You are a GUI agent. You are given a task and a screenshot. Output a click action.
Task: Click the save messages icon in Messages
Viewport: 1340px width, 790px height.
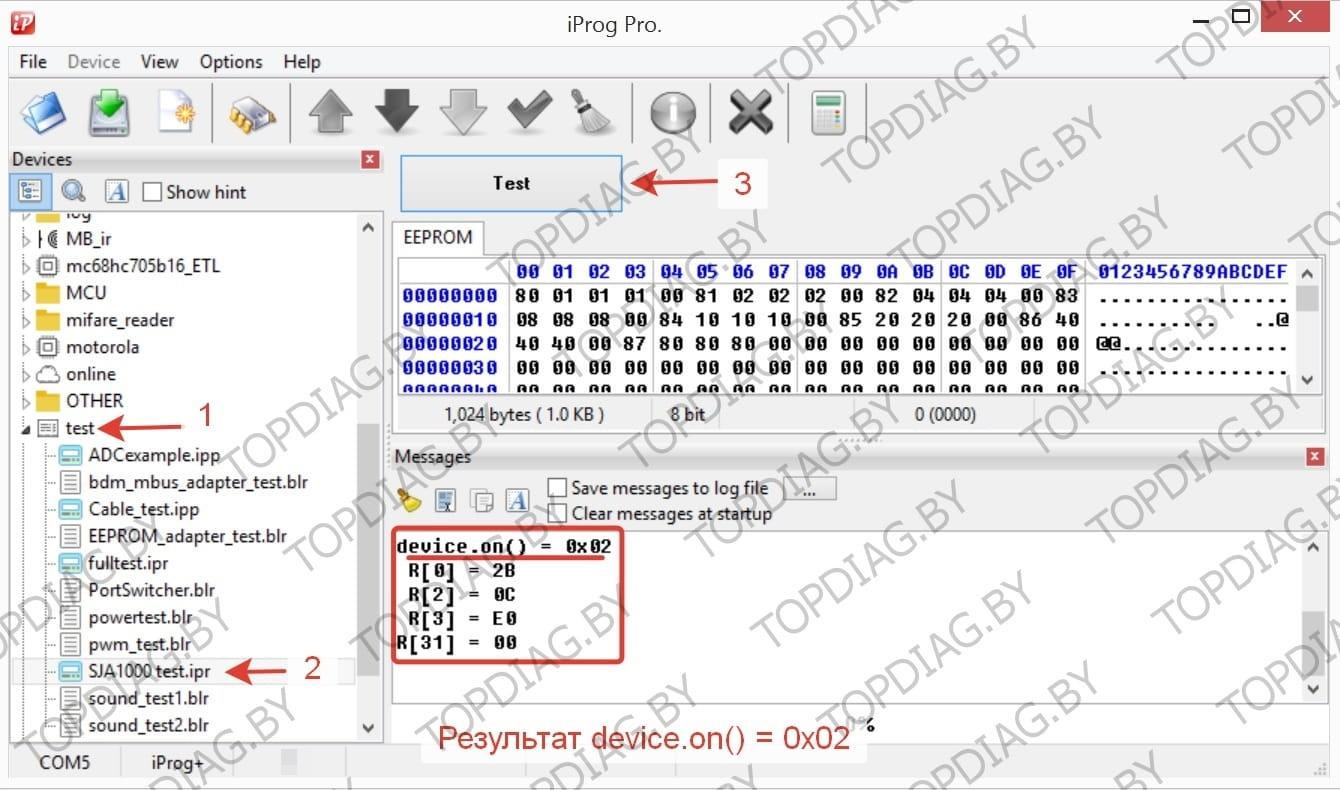point(447,501)
